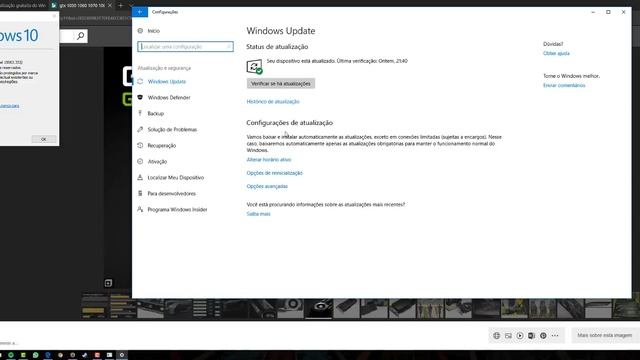The height and width of the screenshot is (360, 640).
Task: Close the 'gtx 1050 1060 1070' browser tab
Action: point(110,5)
